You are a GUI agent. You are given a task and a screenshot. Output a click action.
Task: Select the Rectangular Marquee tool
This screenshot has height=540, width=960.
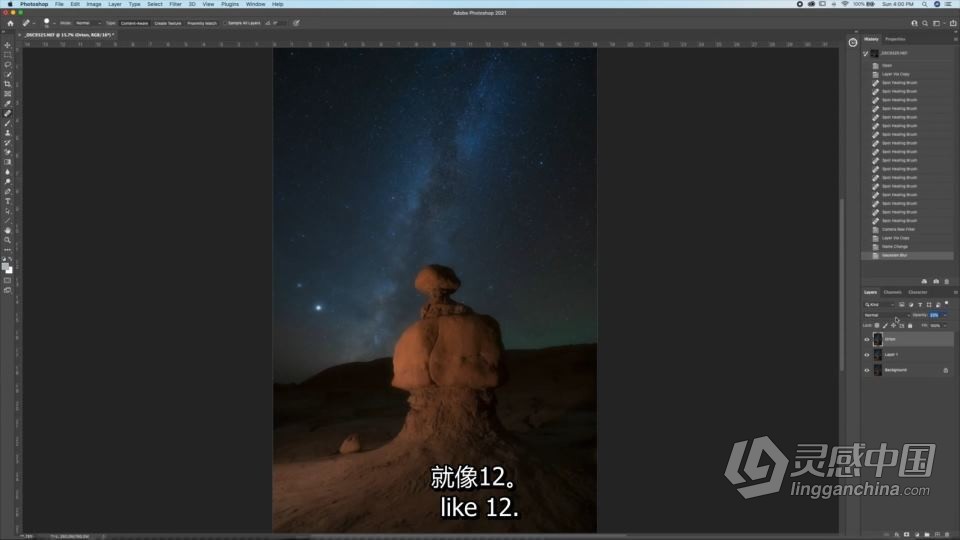tap(7, 54)
